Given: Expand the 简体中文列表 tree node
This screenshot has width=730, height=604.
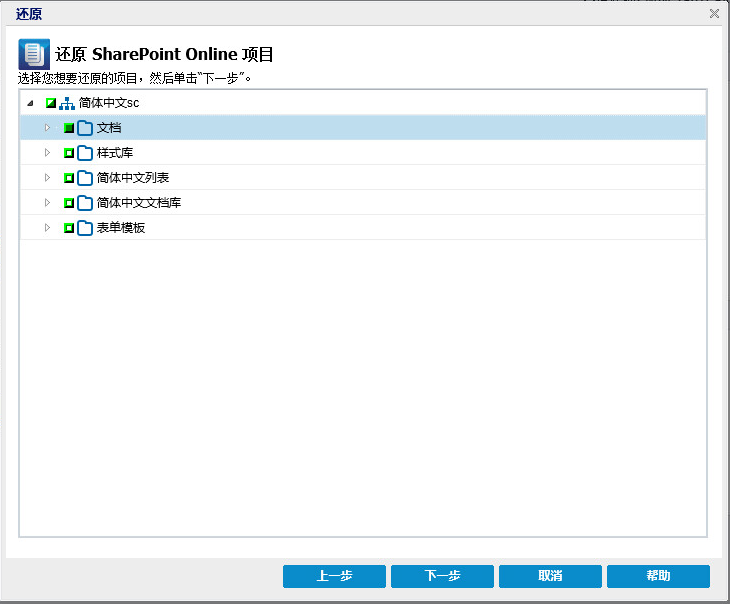Looking at the screenshot, I should pyautogui.click(x=47, y=178).
